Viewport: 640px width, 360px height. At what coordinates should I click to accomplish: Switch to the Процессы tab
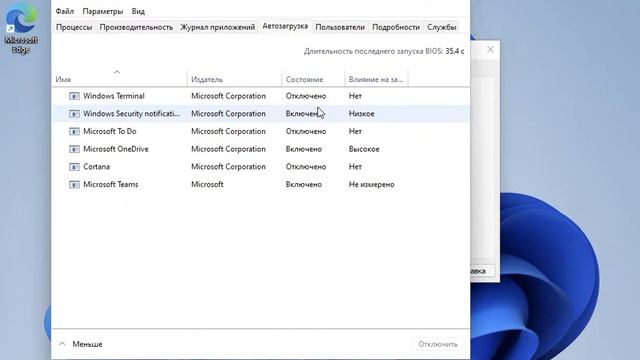[x=74, y=27]
